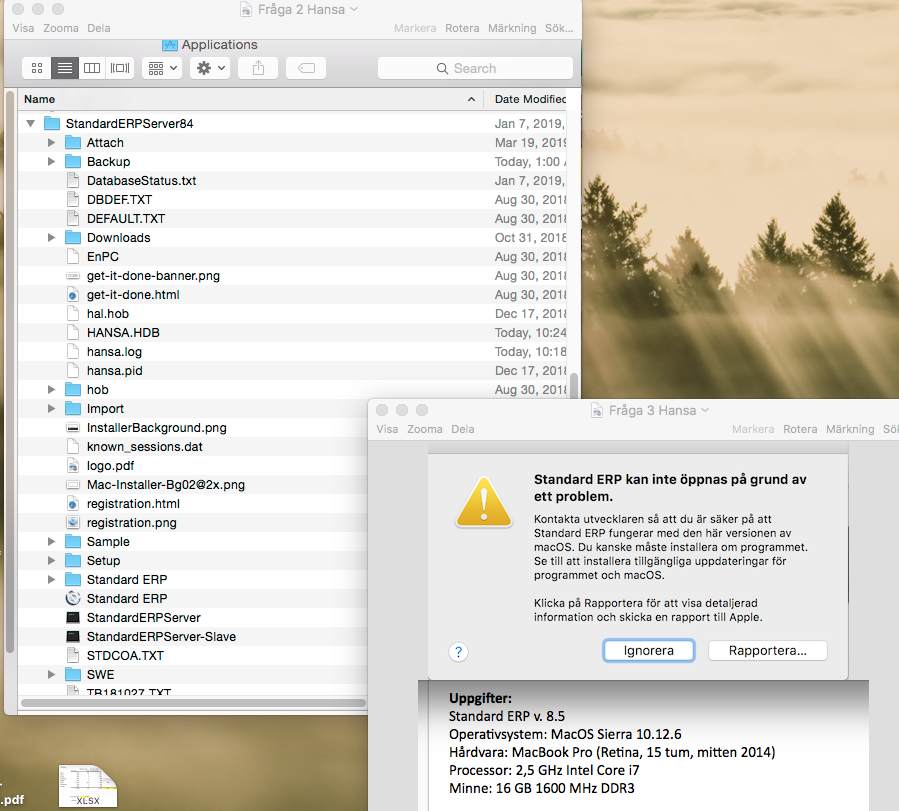Select the registration.html file icon
Image resolution: width=899 pixels, height=811 pixels.
(73, 503)
